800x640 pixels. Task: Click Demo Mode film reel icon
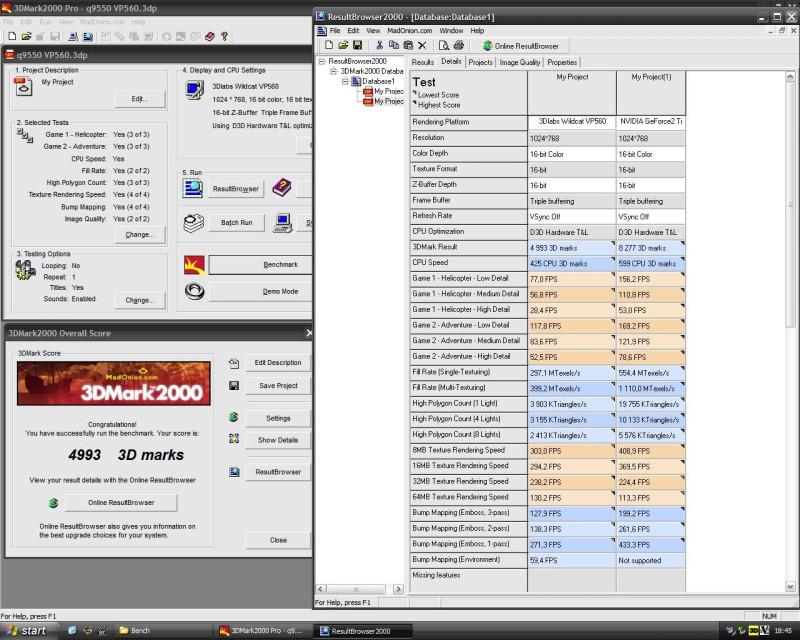[x=194, y=291]
